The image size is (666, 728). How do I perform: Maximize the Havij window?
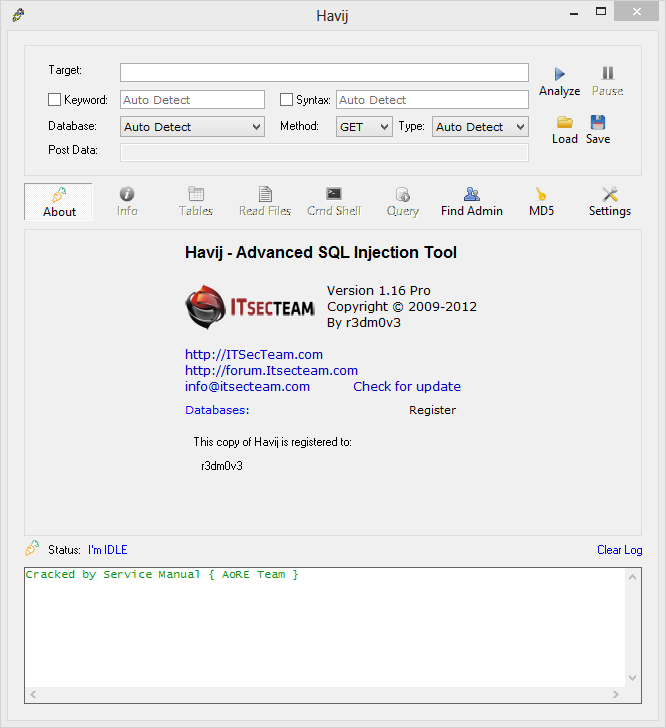coord(601,12)
